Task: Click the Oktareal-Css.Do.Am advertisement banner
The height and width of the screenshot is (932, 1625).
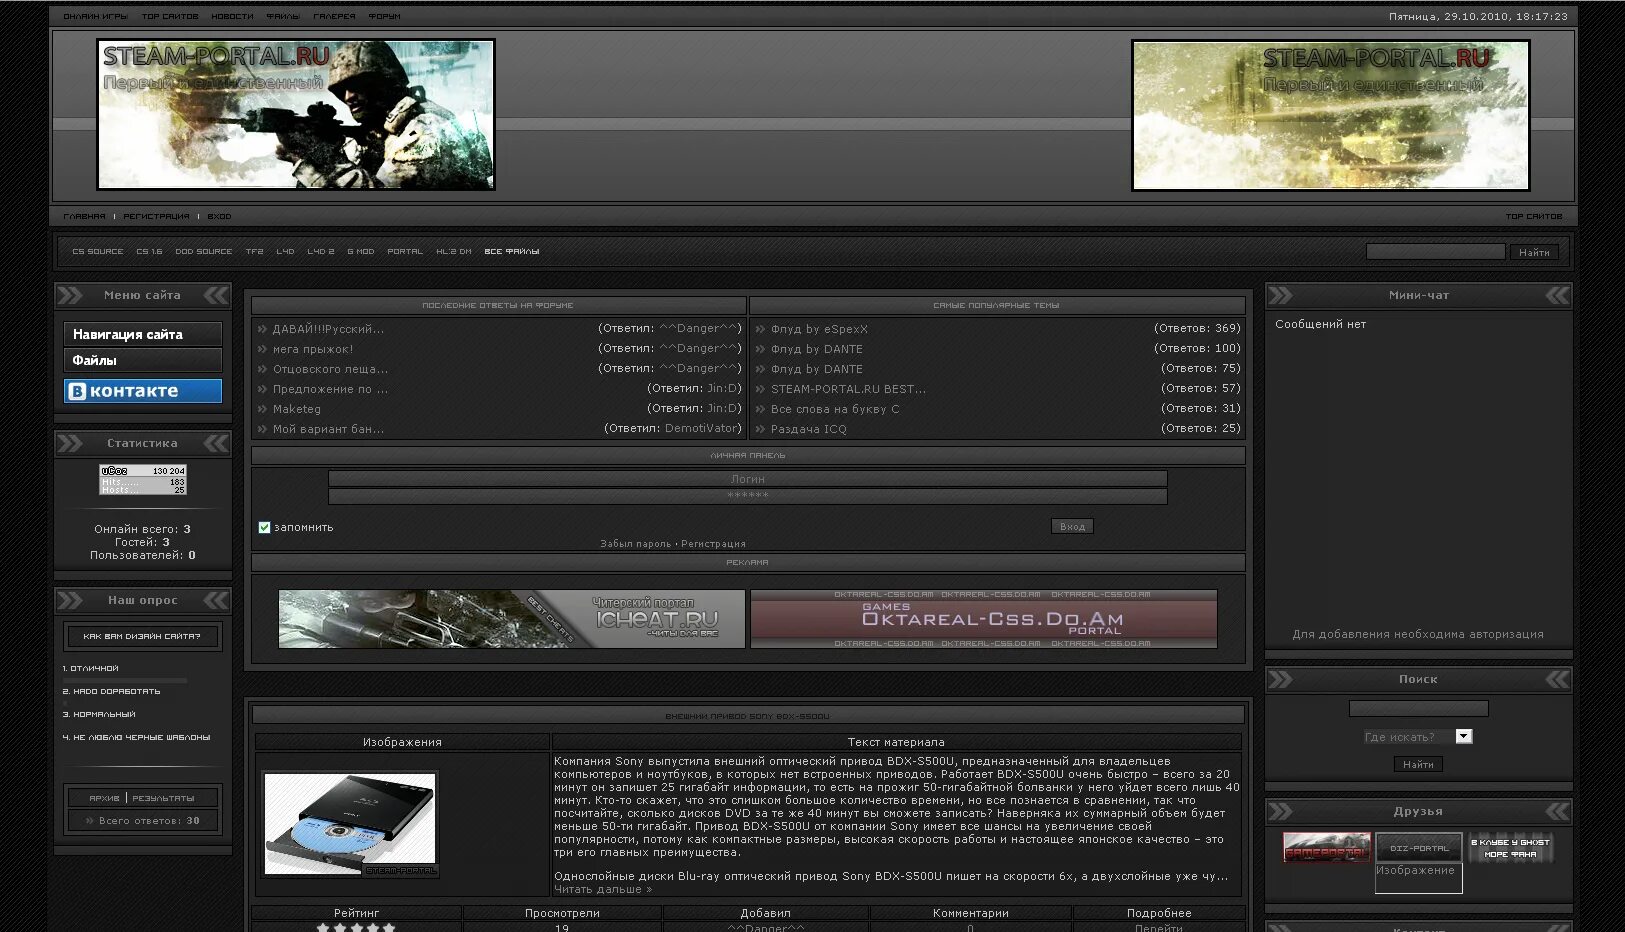Action: (x=984, y=619)
